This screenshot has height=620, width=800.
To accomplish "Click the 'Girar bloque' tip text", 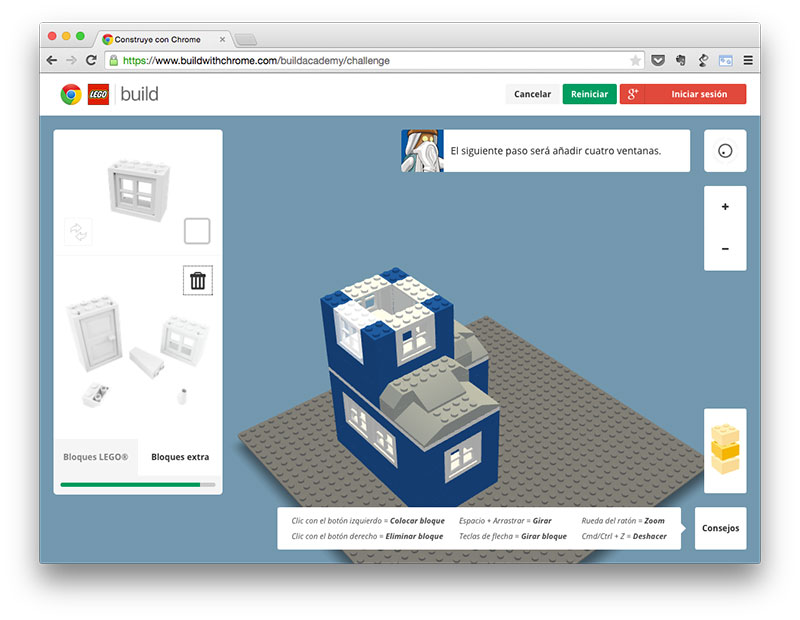I will (544, 536).
